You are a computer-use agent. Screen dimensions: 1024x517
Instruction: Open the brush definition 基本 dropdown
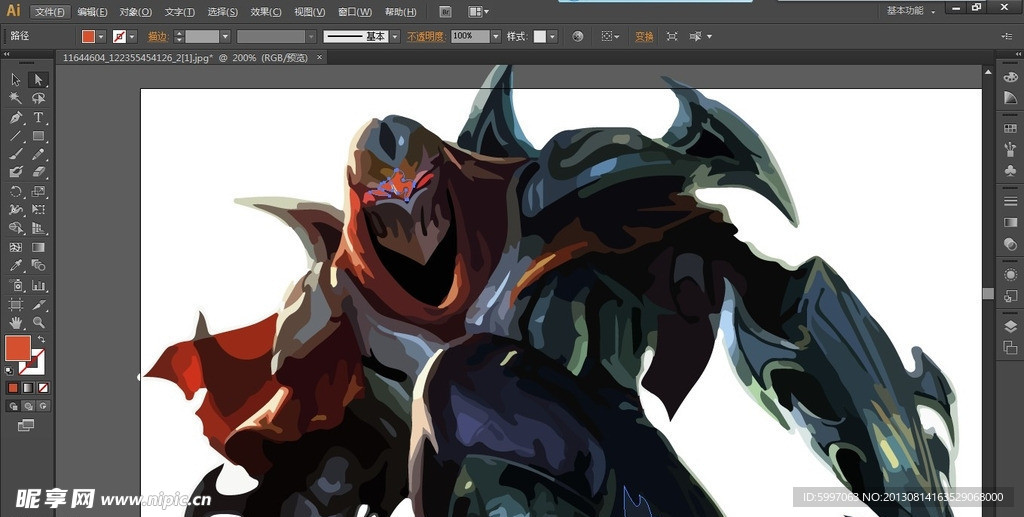coord(395,37)
